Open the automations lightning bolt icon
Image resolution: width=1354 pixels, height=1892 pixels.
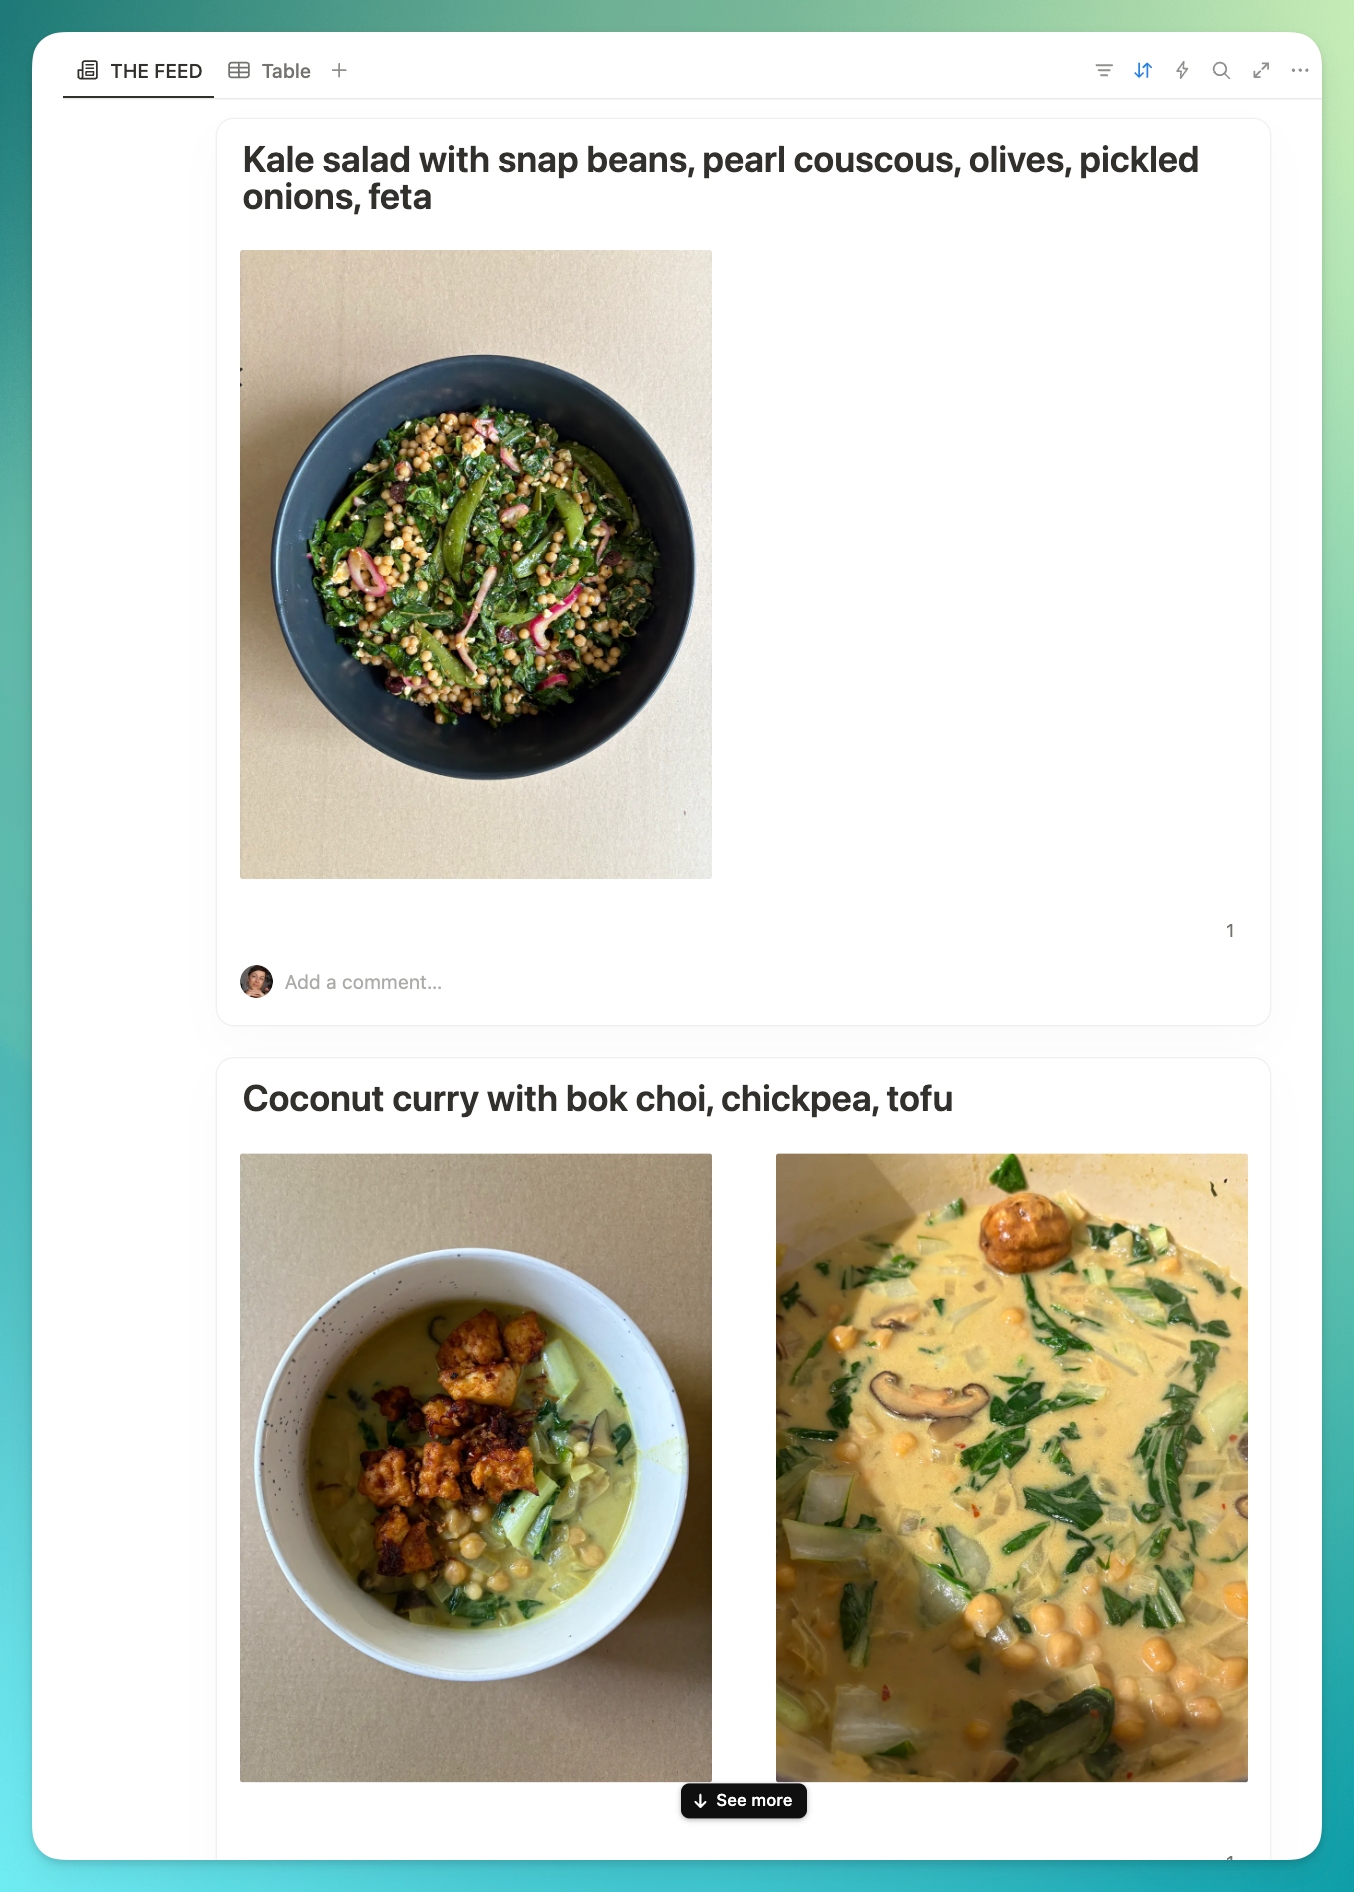[x=1182, y=70]
